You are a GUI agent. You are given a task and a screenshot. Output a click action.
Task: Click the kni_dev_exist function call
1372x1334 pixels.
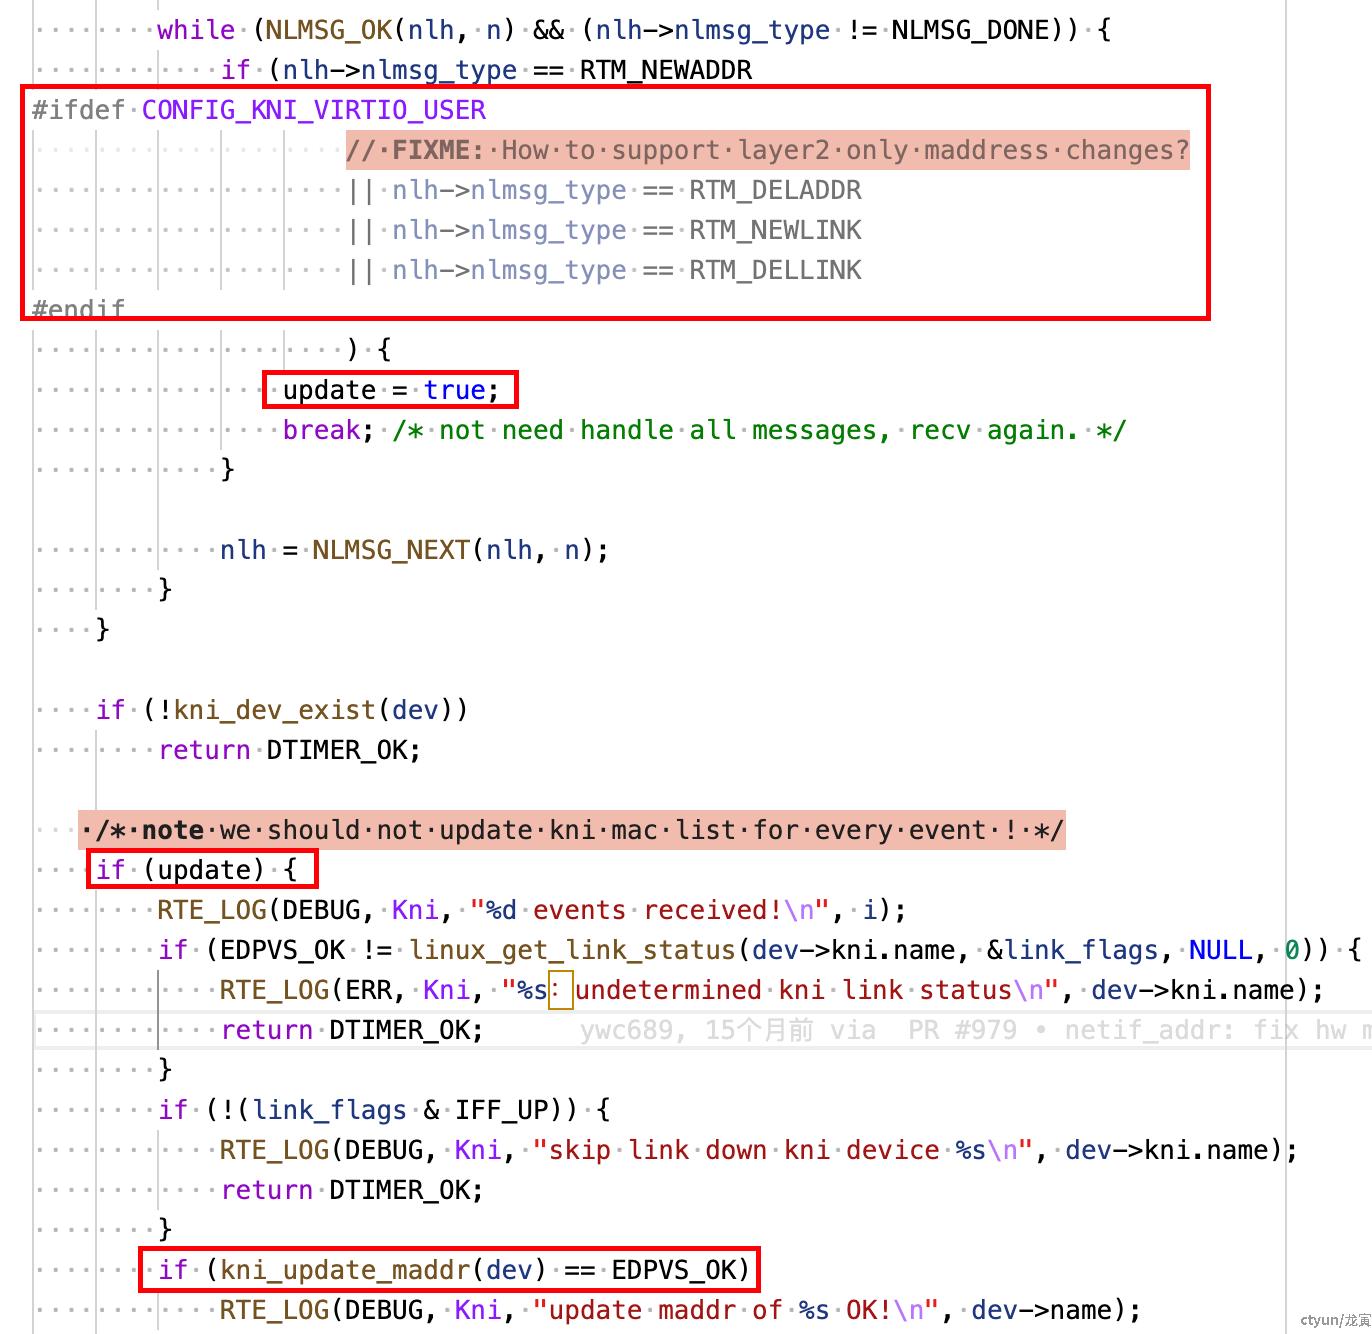point(274,710)
